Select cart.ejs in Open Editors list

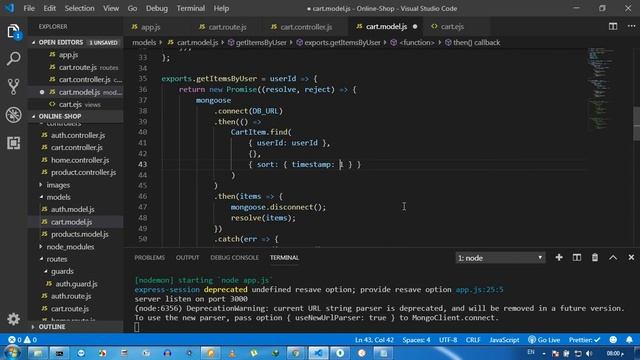pos(75,104)
